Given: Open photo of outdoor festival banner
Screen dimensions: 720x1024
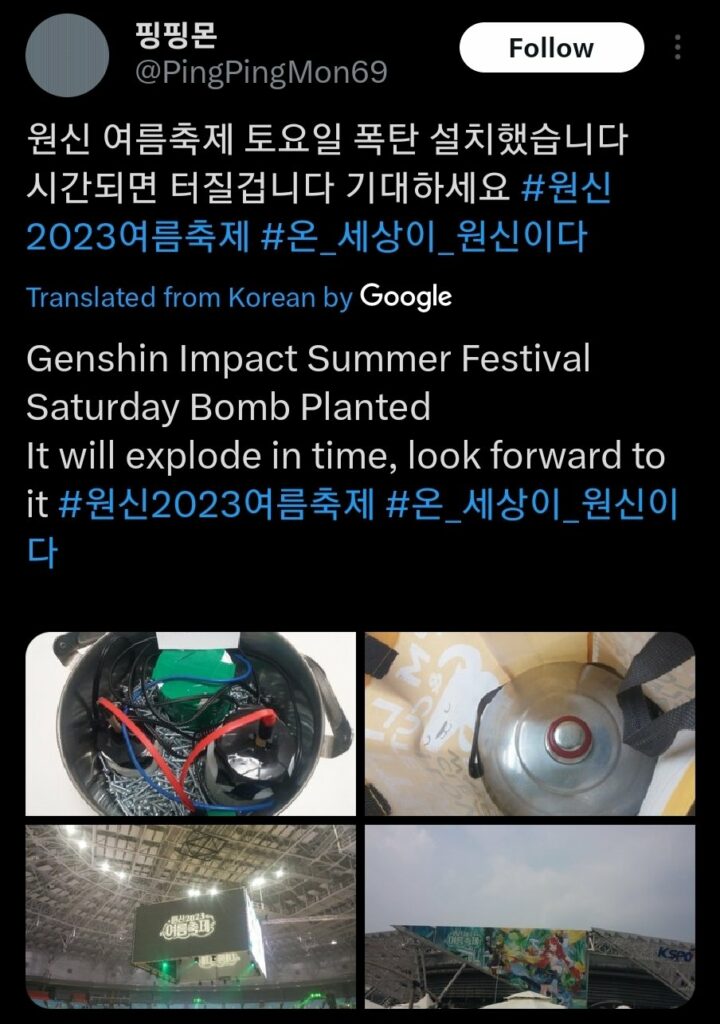Looking at the screenshot, I should [x=530, y=916].
